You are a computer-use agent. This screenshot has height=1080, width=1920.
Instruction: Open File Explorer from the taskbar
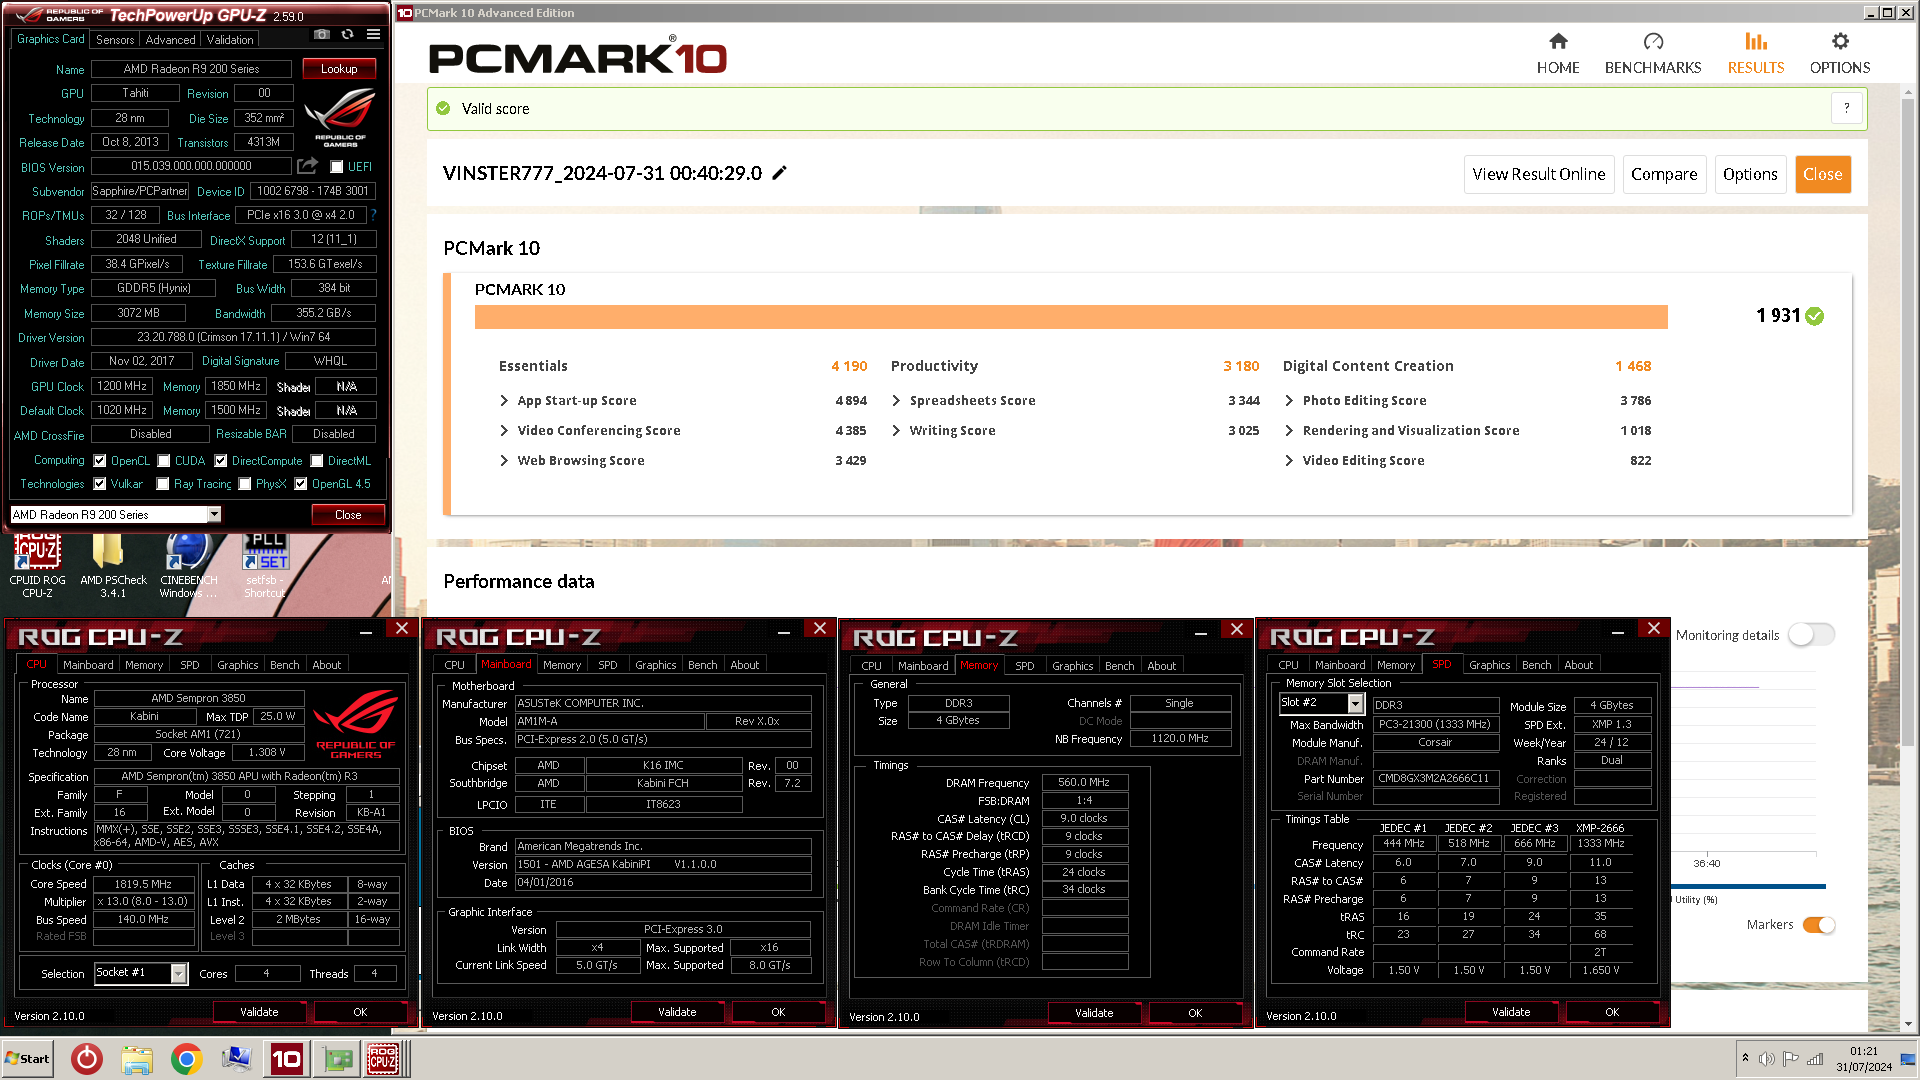coord(137,1059)
